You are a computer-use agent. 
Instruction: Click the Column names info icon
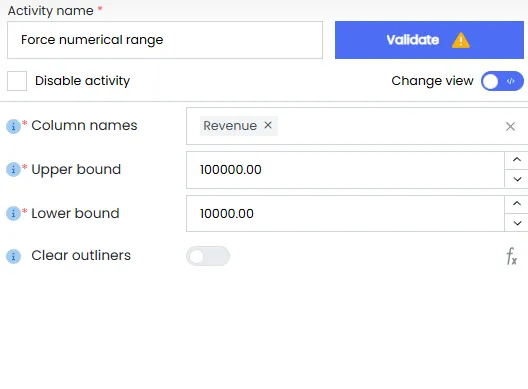(13, 127)
